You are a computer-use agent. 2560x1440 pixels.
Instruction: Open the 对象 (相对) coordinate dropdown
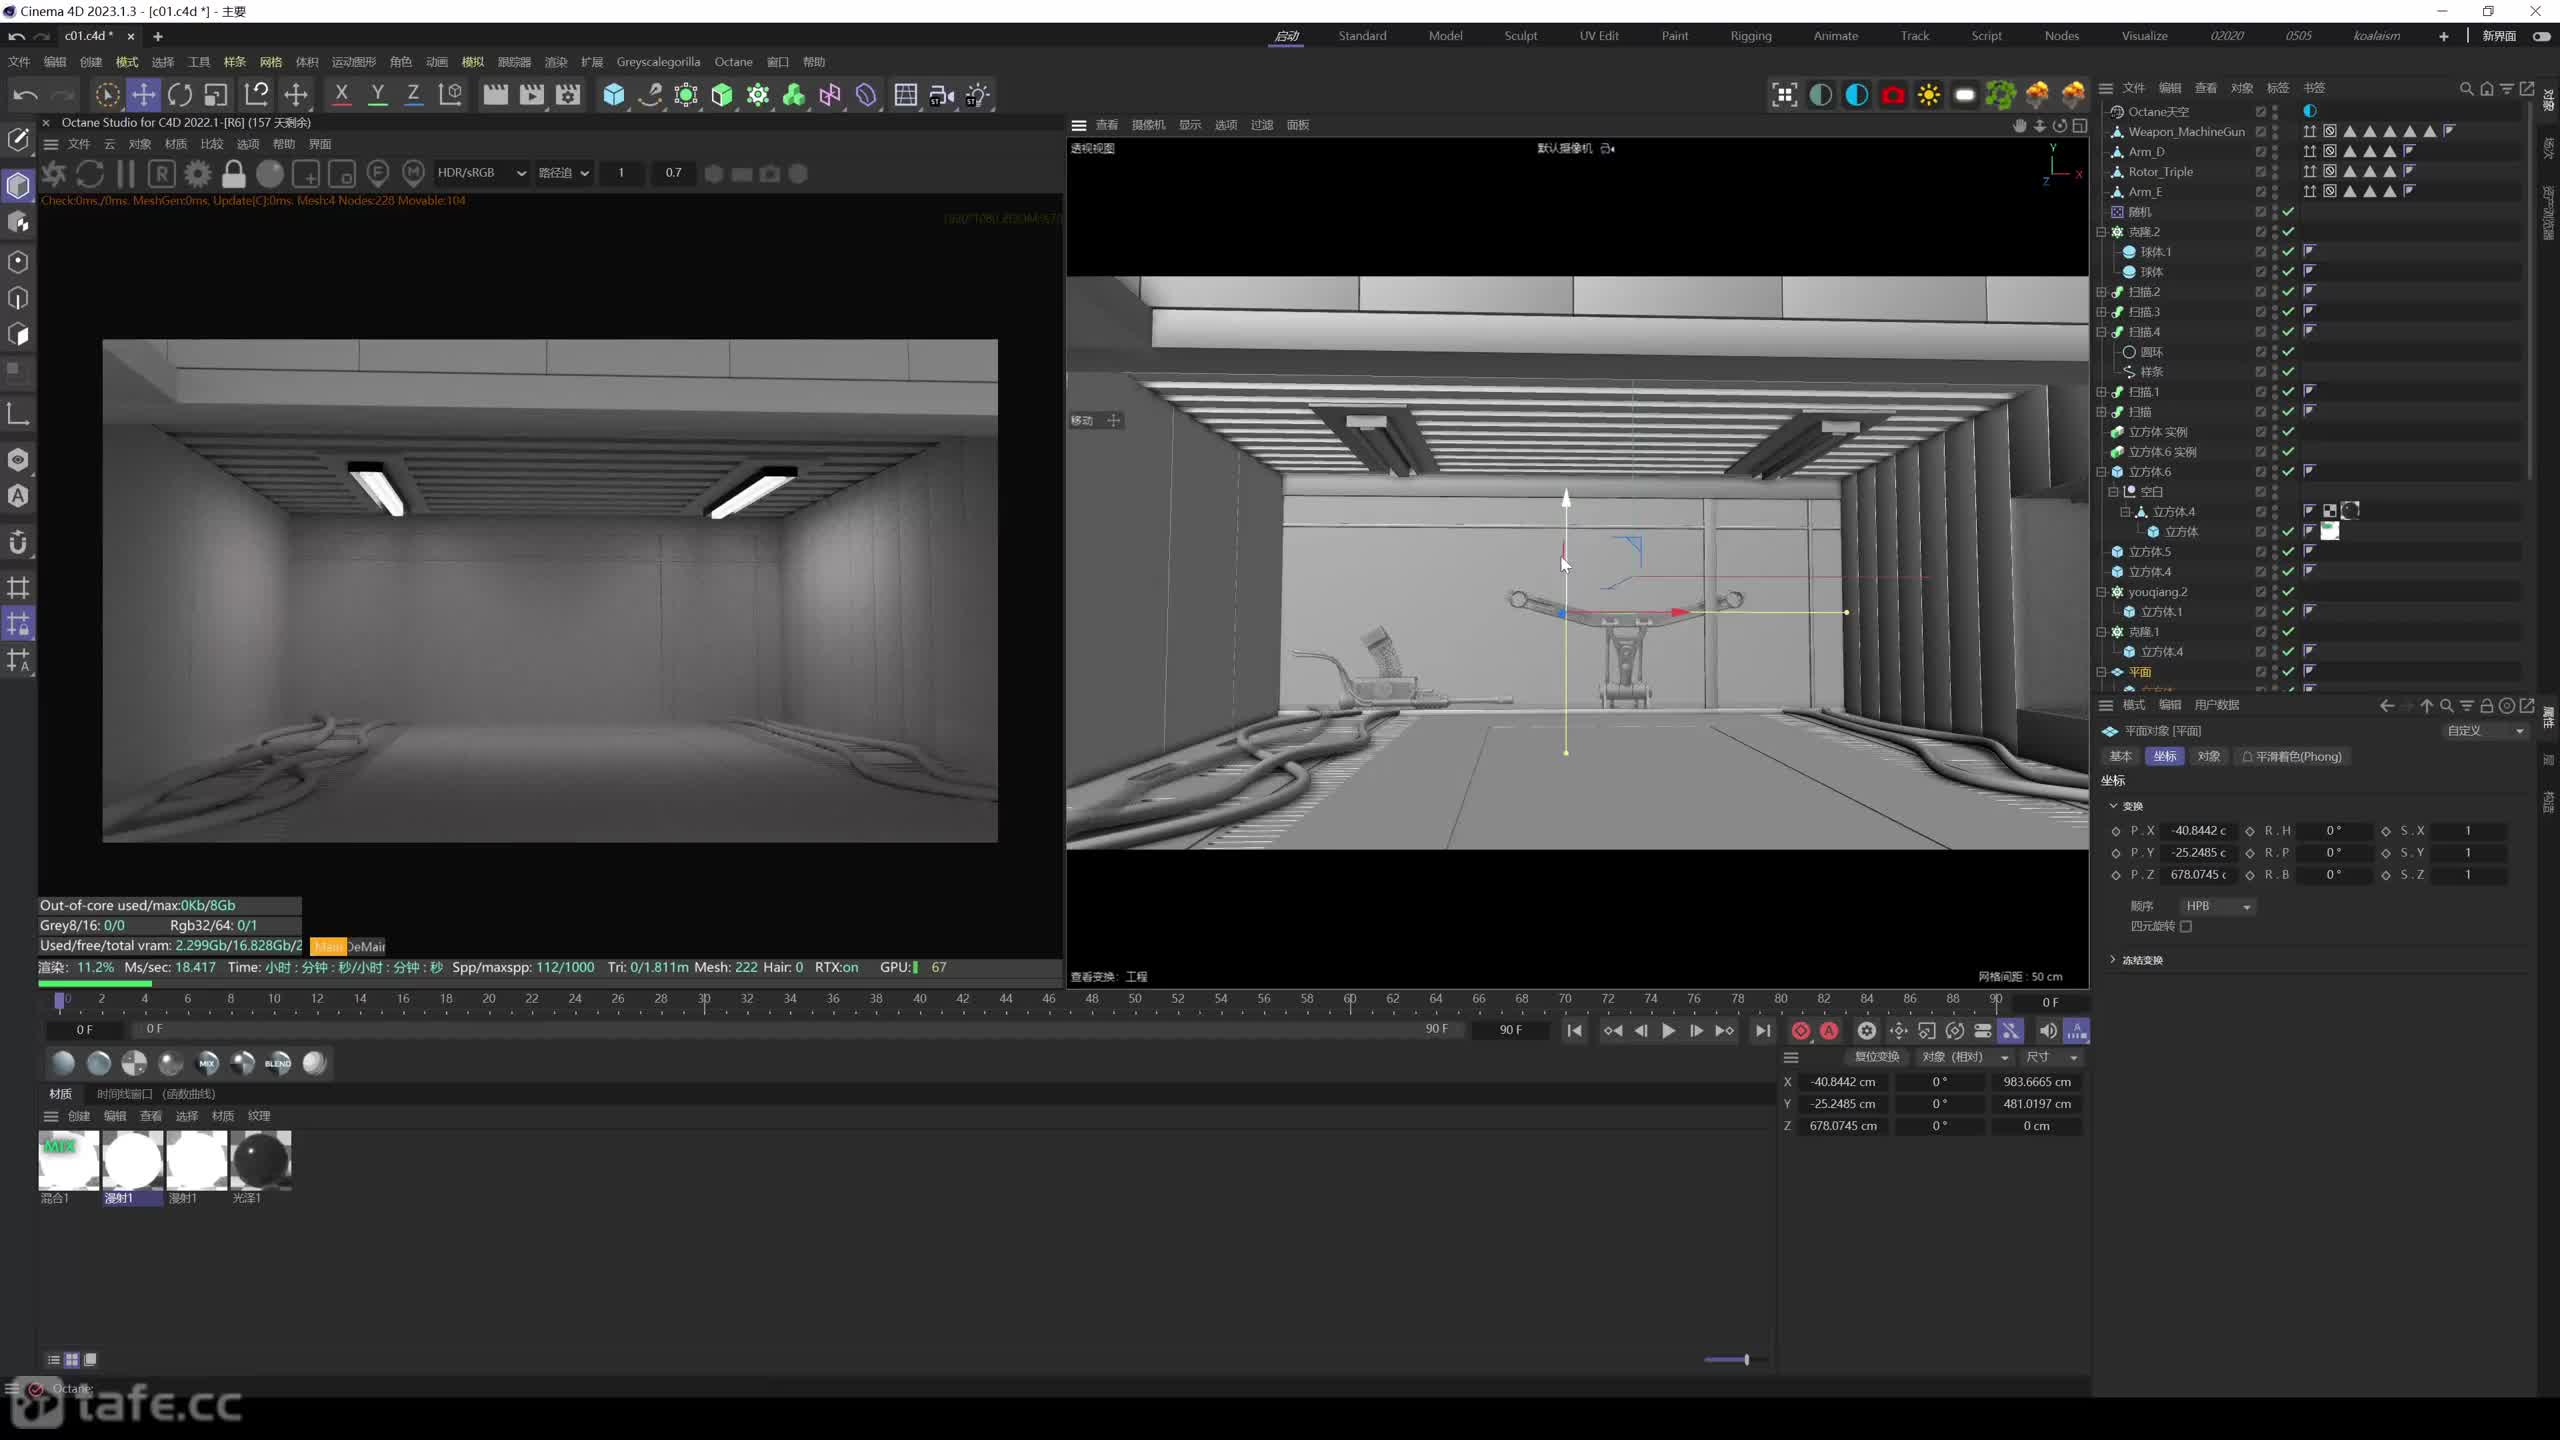[x=1965, y=1057]
